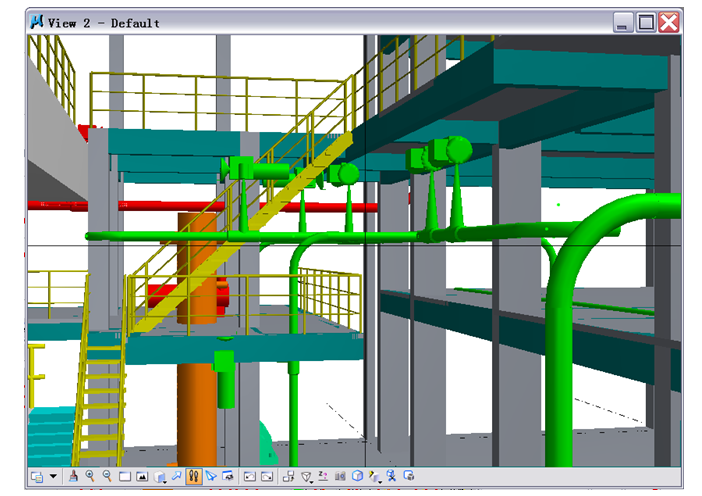The width and height of the screenshot is (702, 496).
Task: Go to View Next
Action: [x=267, y=477]
